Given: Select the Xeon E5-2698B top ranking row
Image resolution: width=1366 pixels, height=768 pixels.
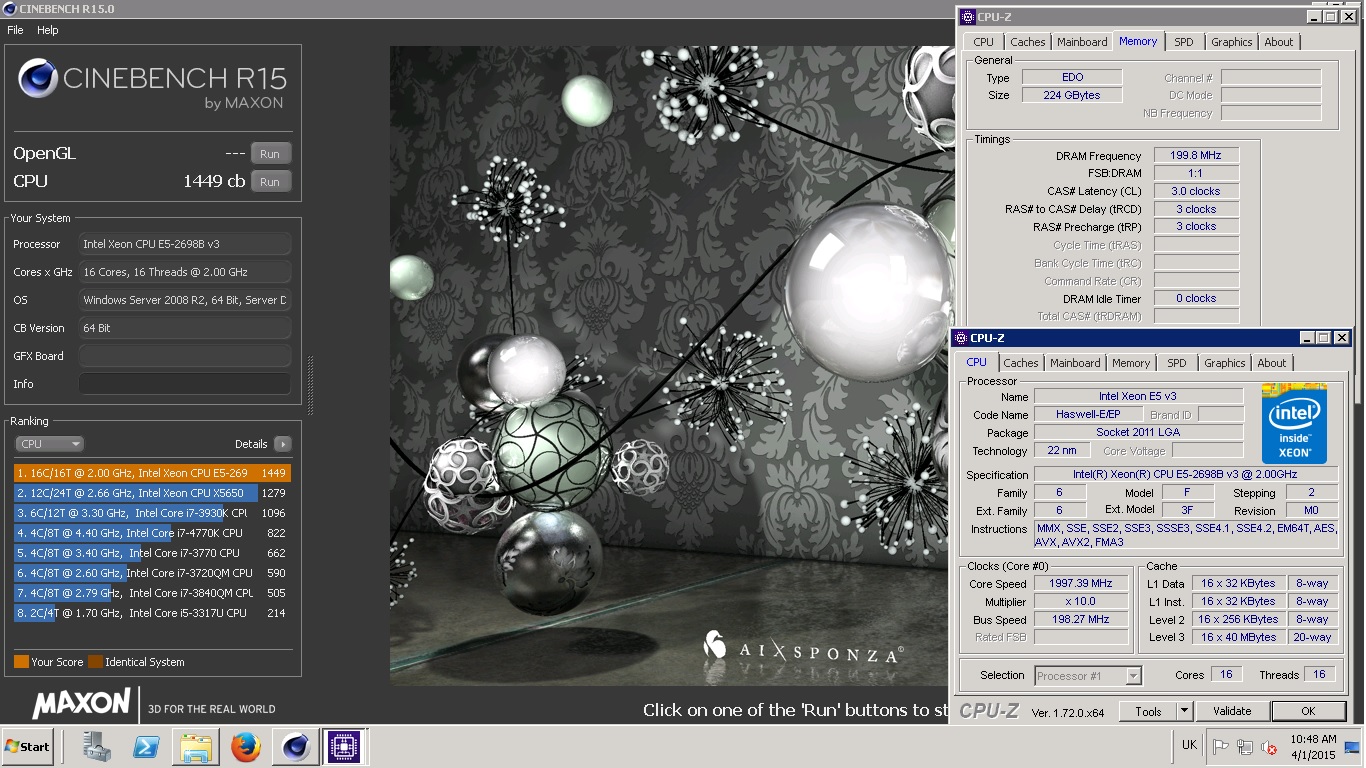Looking at the screenshot, I should tap(152, 473).
